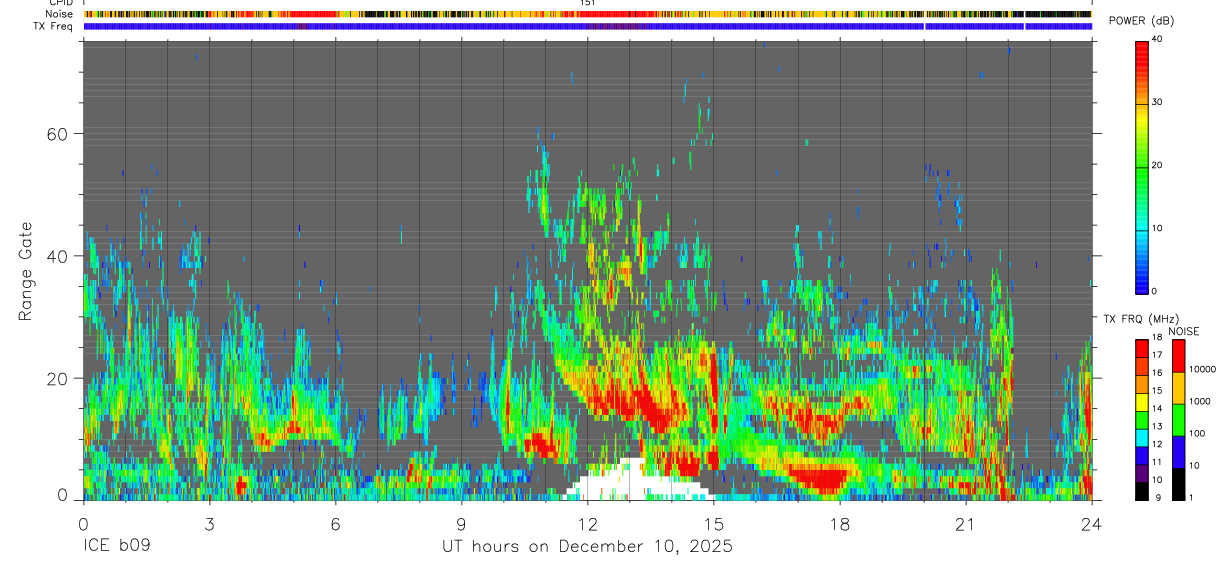Click the Noise row label at top
The image size is (1228, 567).
click(60, 14)
